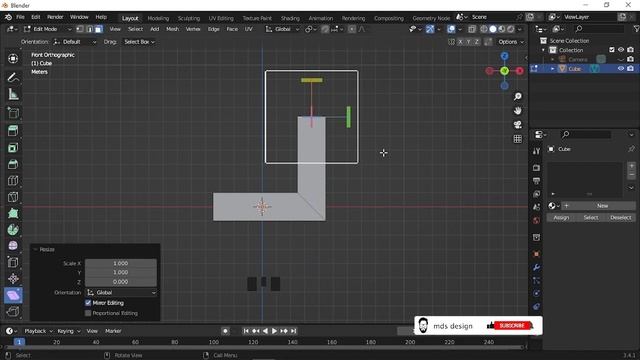Select the Inset Faces tool

point(13,147)
